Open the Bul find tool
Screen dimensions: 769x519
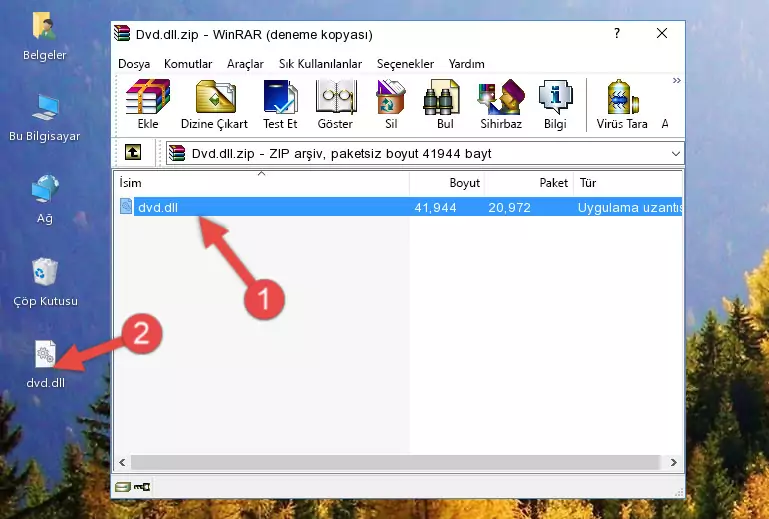pos(444,104)
